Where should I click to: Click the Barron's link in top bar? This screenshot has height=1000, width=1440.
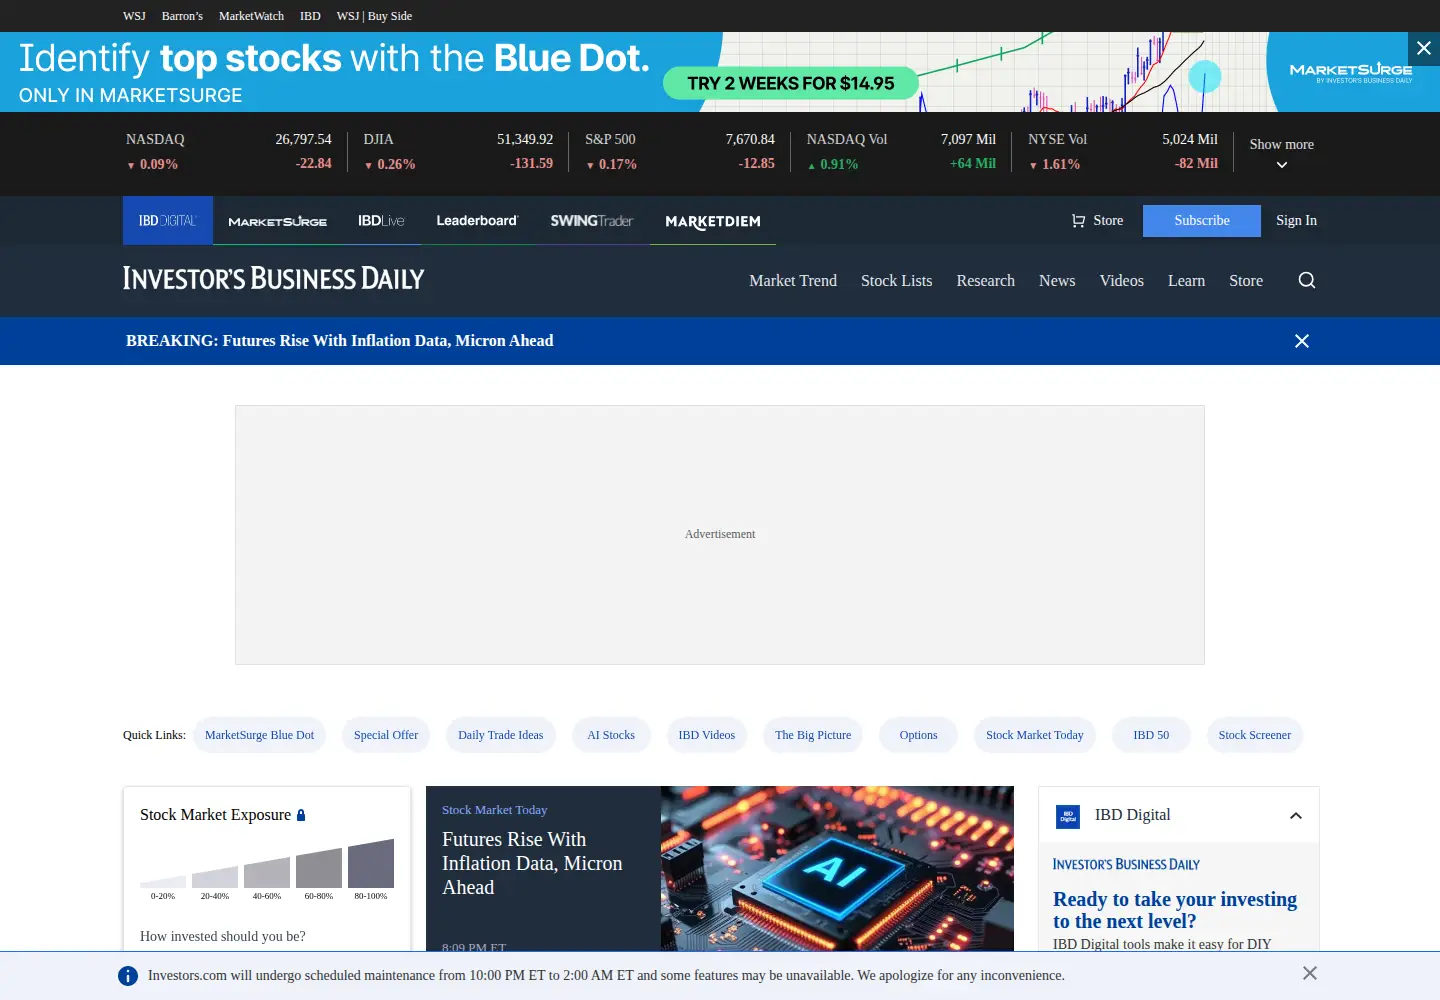coord(182,16)
